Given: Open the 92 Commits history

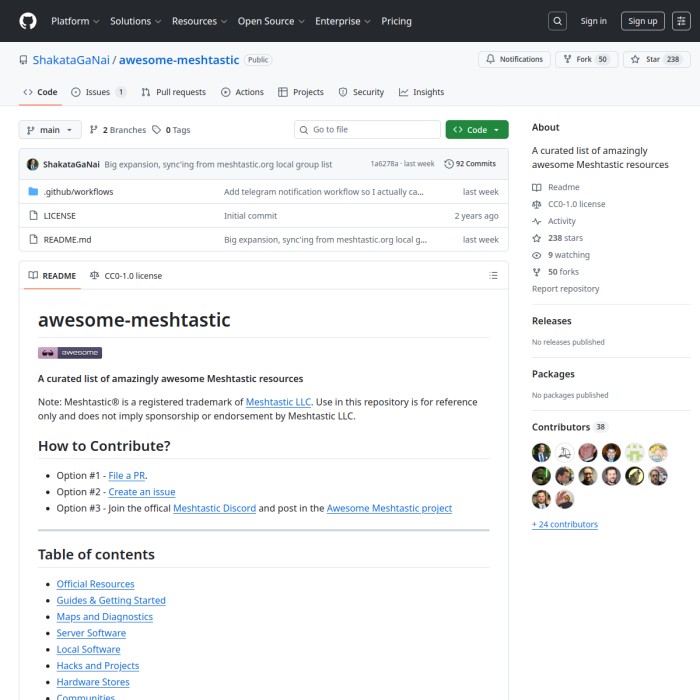Looking at the screenshot, I should (x=470, y=164).
